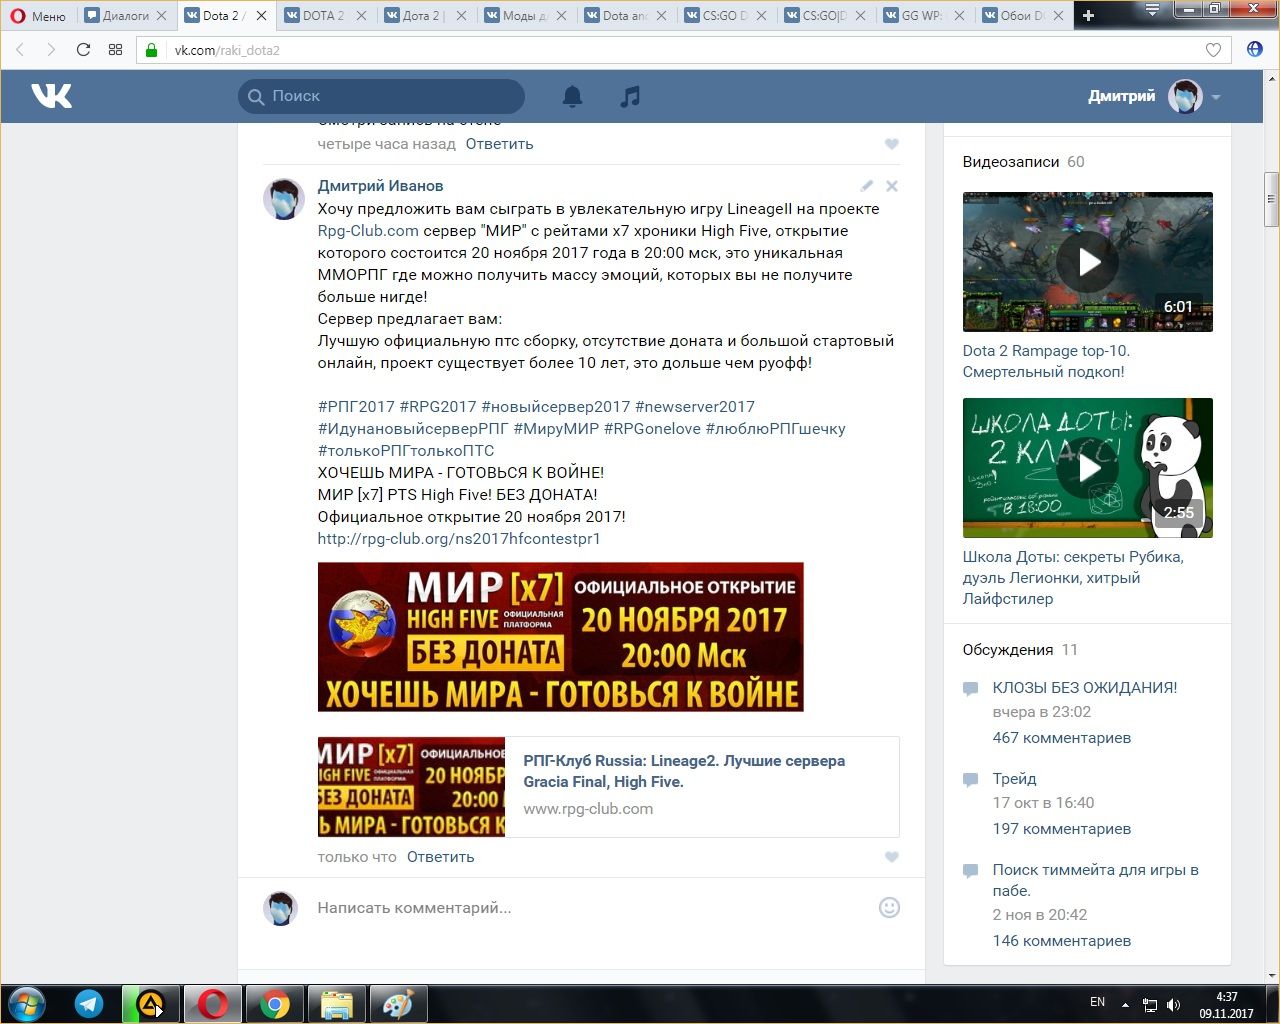Open the music note icon in VK header
The width and height of the screenshot is (1280, 1024).
[630, 96]
